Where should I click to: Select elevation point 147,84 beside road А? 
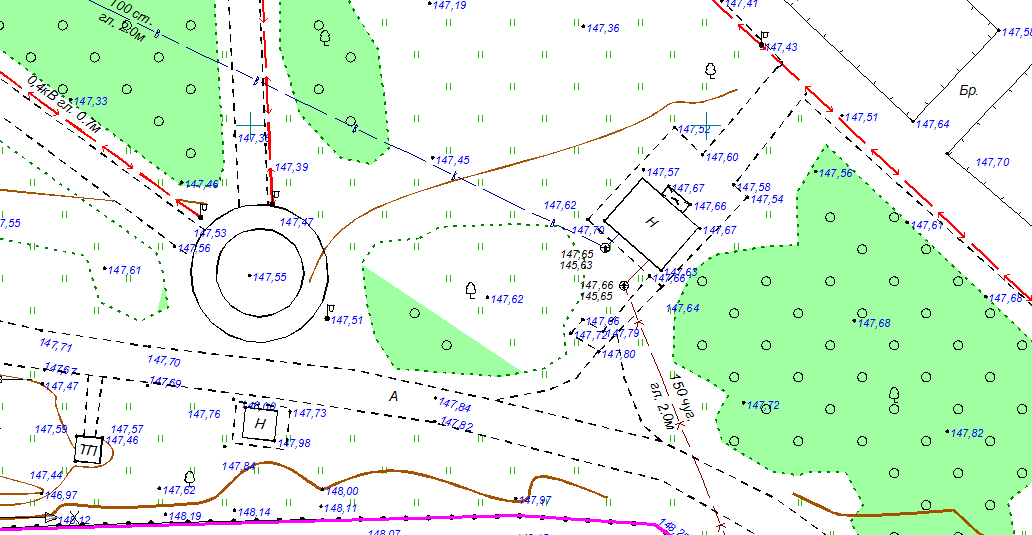tap(455, 406)
